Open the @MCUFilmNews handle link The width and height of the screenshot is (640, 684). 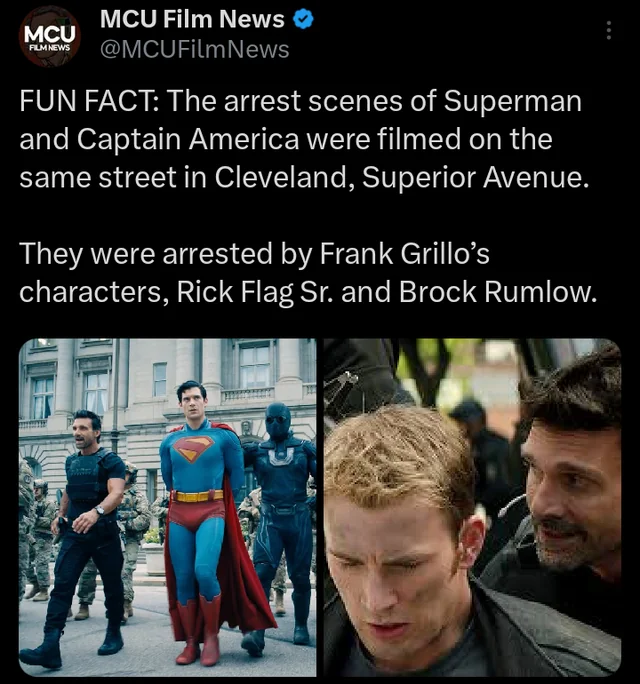pyautogui.click(x=195, y=50)
